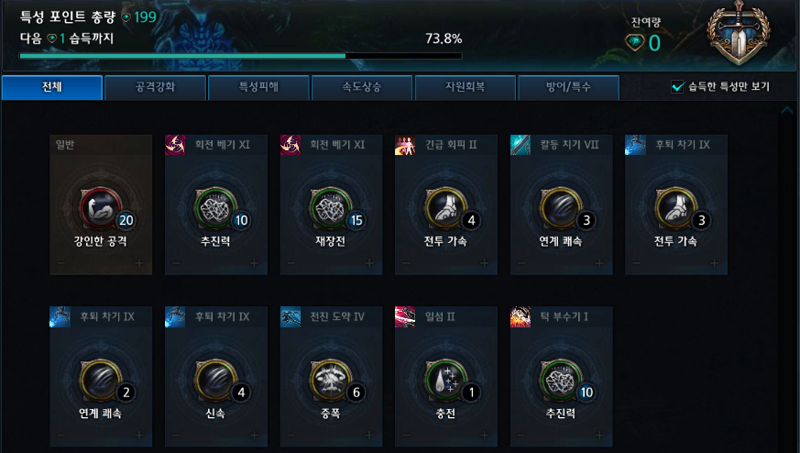This screenshot has width=800, height=453.
Task: Click the 신속 trait icon
Action: point(215,380)
